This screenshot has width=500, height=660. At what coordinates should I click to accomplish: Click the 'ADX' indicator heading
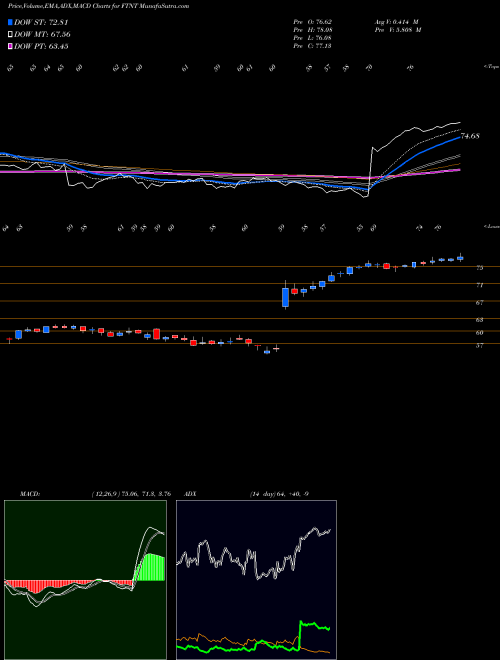pyautogui.click(x=190, y=494)
